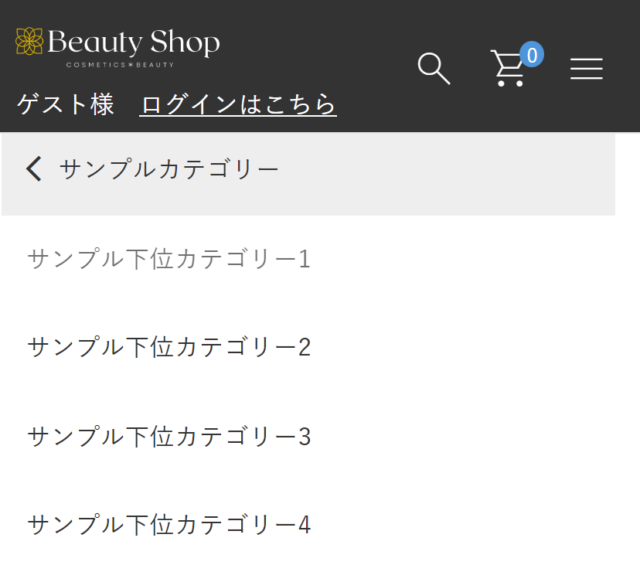Image resolution: width=640 pixels, height=582 pixels.
Task: Click the ログインはこちら login link
Action: point(238,104)
